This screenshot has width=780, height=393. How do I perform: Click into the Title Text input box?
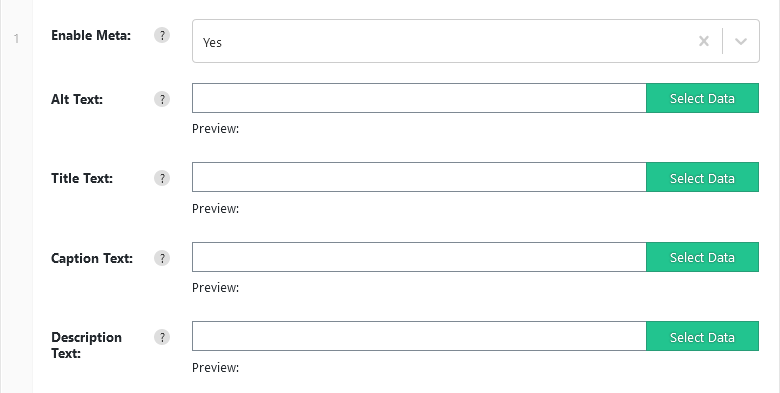click(419, 177)
